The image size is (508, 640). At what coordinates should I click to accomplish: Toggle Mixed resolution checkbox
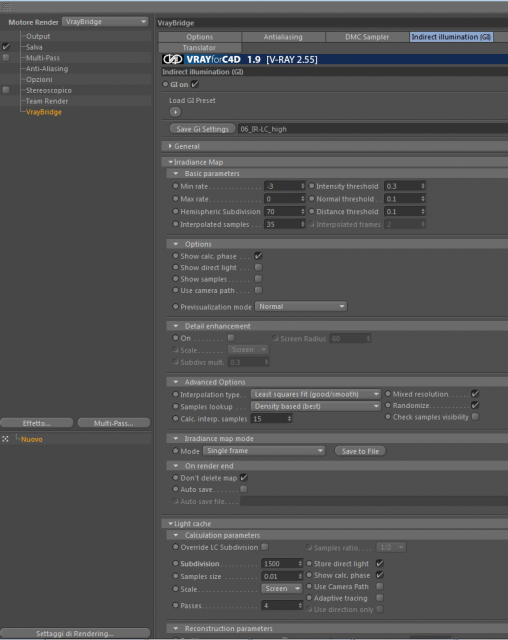pos(475,394)
